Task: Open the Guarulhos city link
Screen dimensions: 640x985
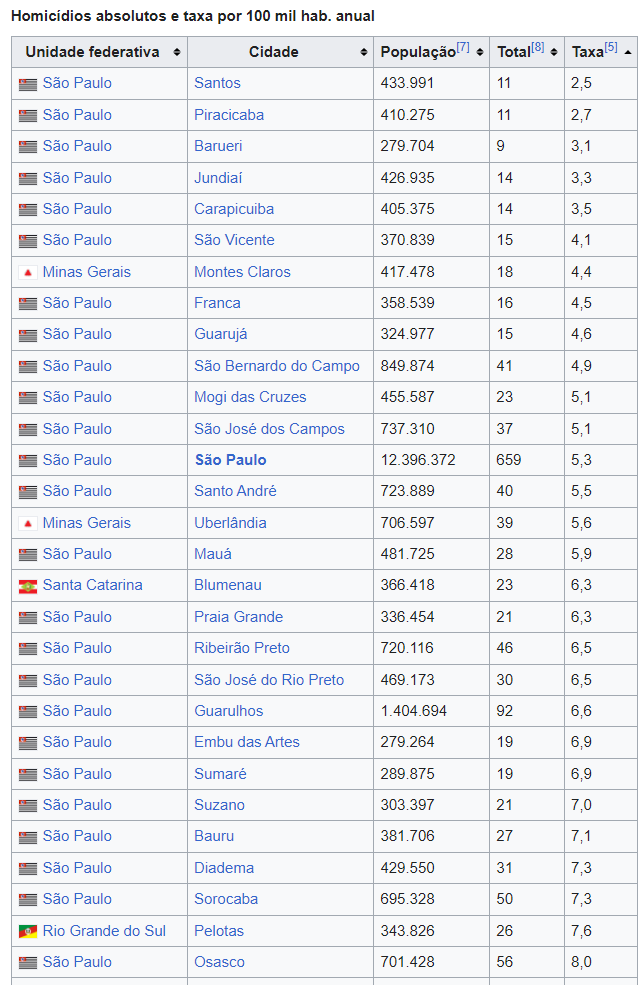Action: coord(229,710)
